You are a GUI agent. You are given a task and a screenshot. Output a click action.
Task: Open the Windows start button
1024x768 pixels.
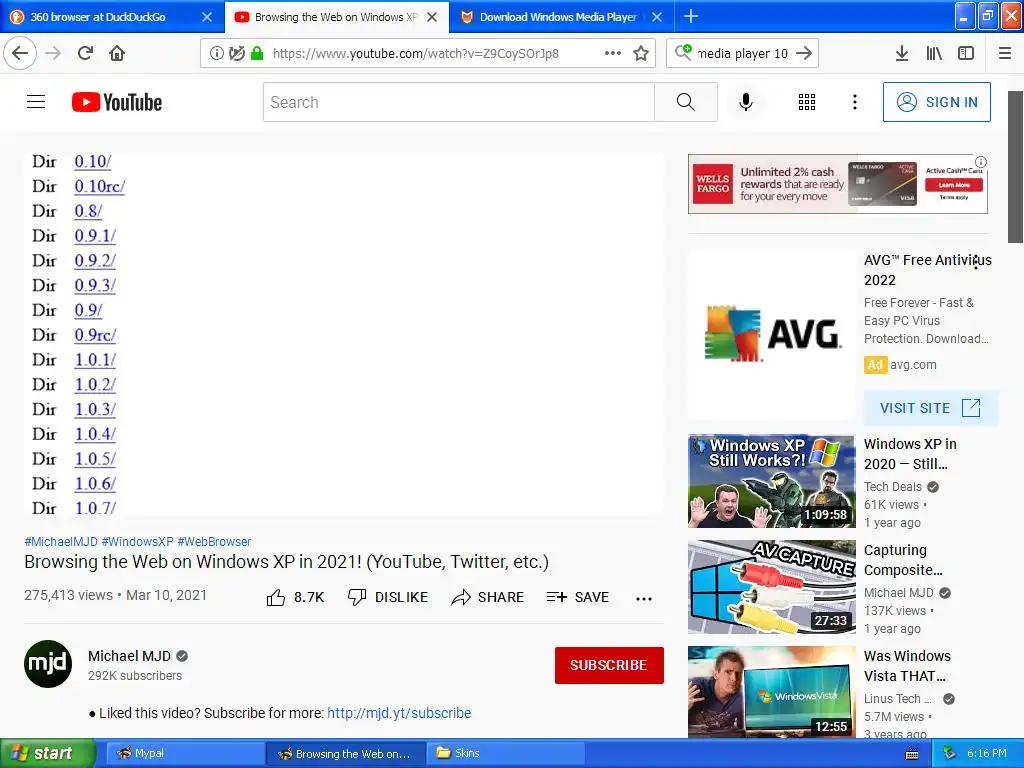47,753
